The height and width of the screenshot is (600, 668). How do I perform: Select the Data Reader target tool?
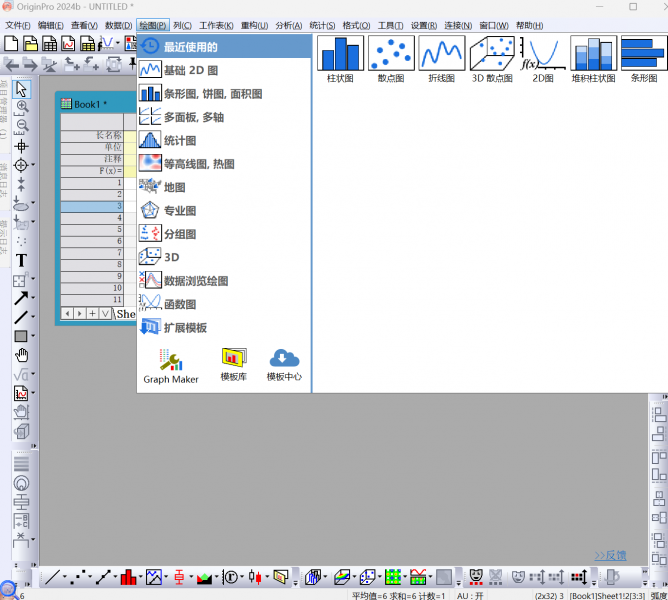click(x=20, y=165)
